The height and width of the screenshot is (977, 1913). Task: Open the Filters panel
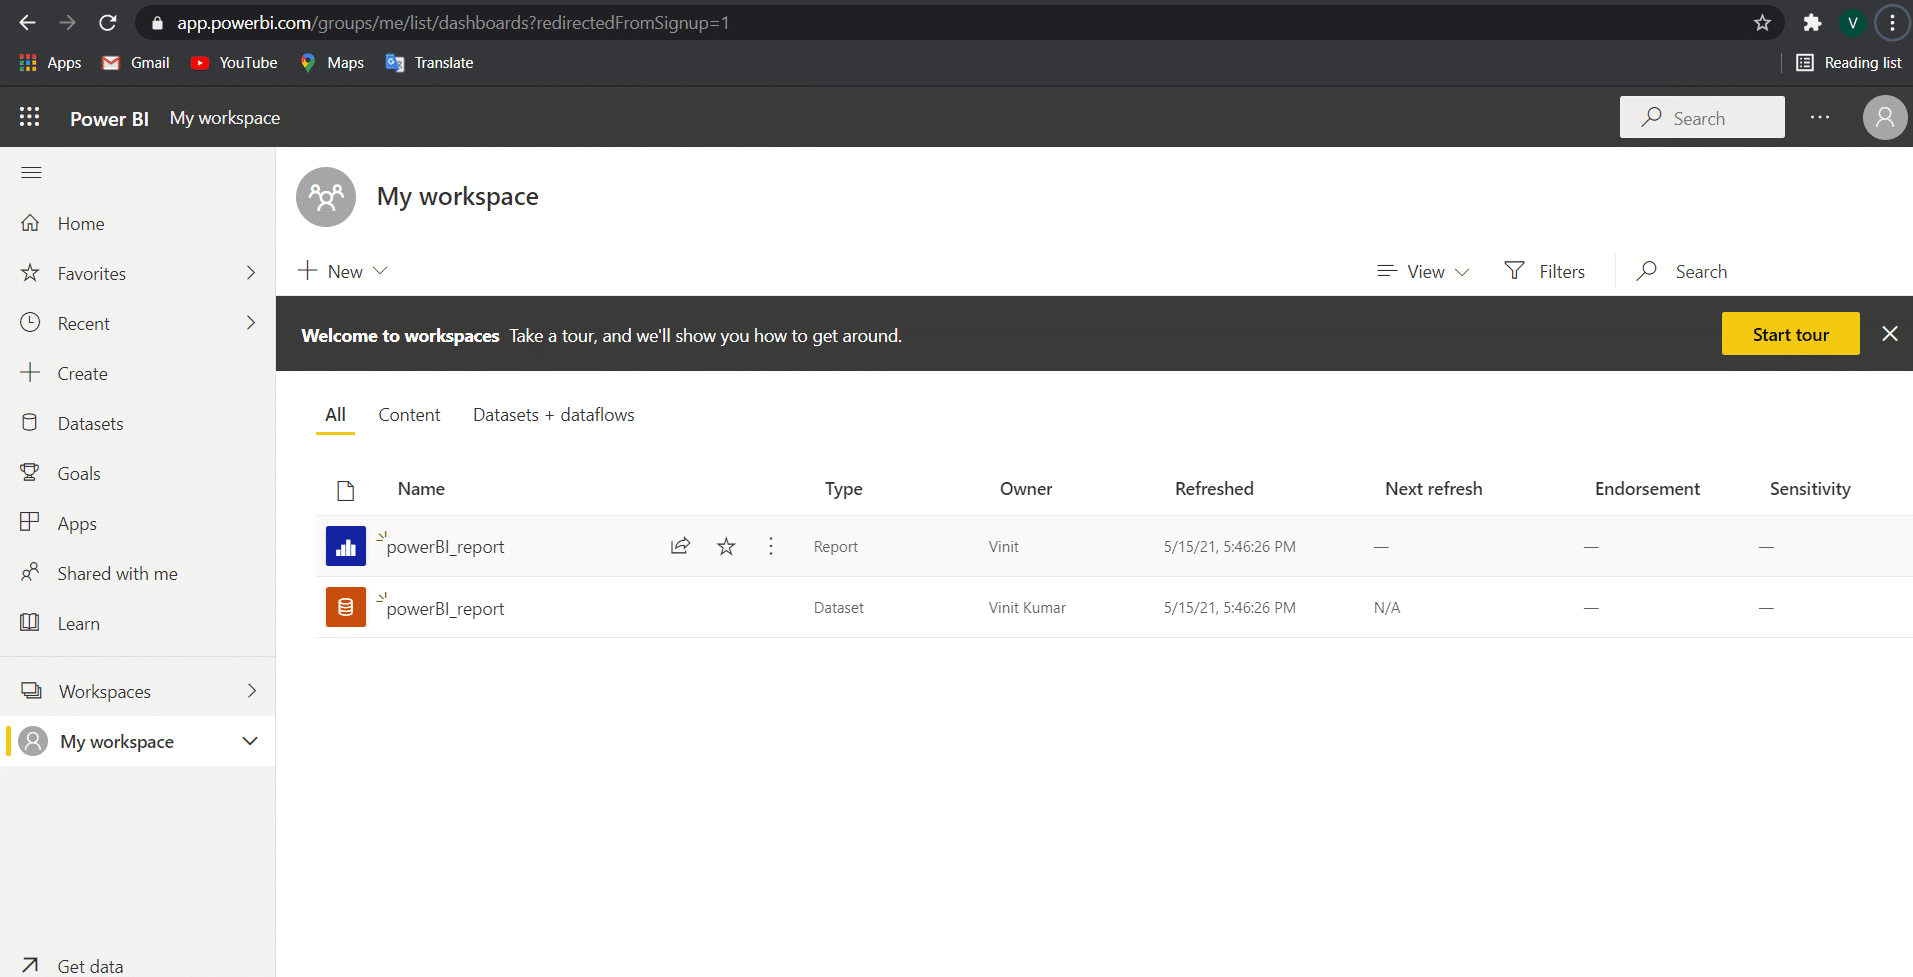(1545, 271)
